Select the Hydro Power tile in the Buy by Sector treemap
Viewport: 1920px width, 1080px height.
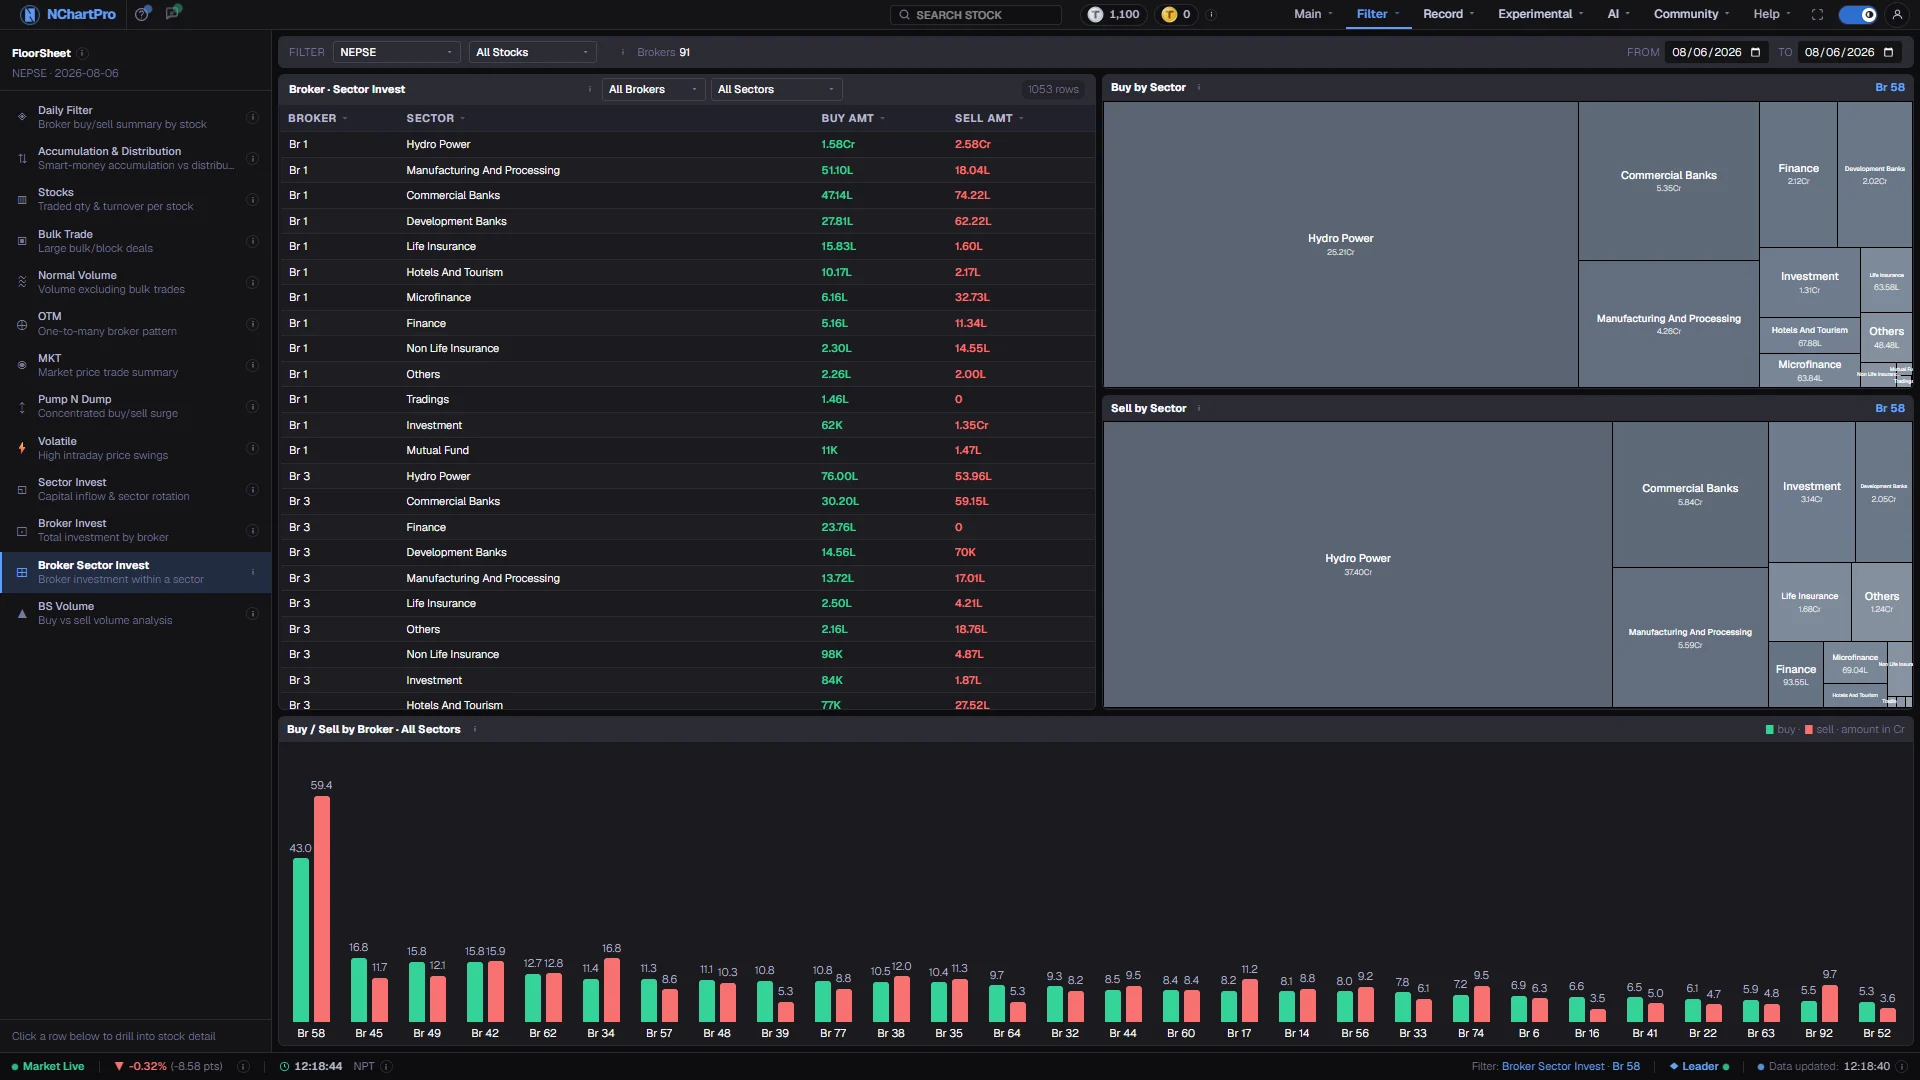tap(1340, 244)
